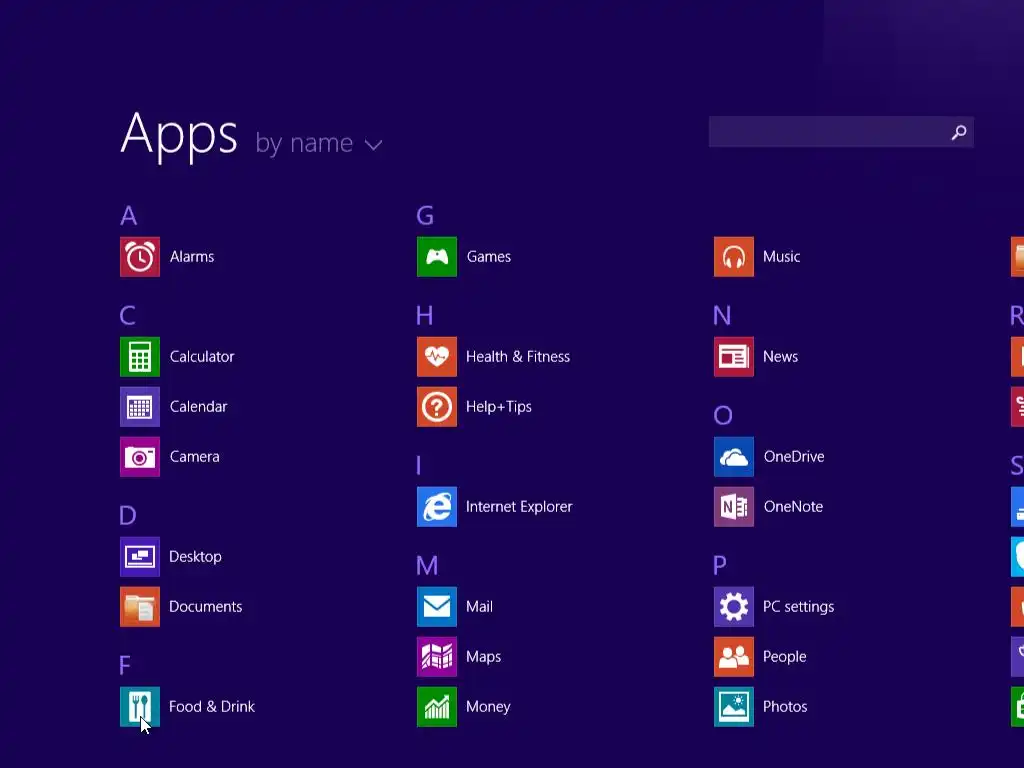Click the 'Calculator' label text

coord(202,357)
